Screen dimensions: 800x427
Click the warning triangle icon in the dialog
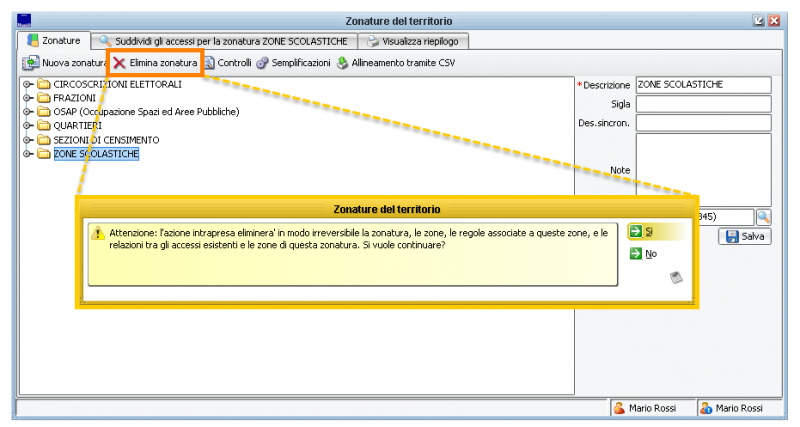pos(97,233)
